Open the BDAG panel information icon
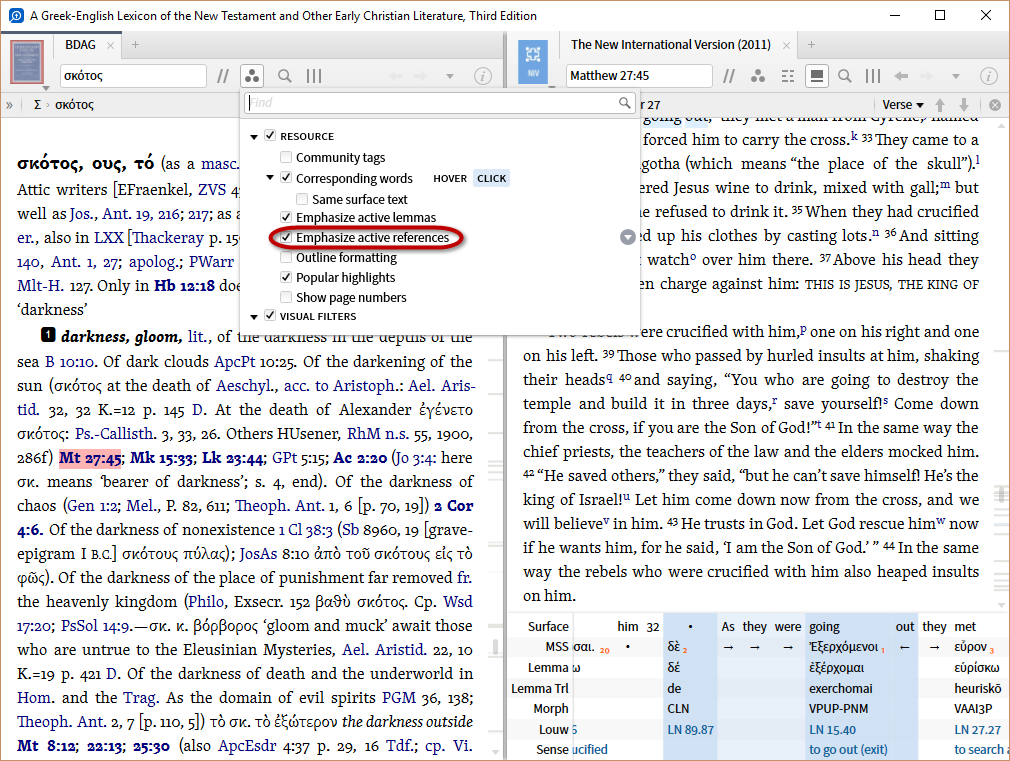 tap(482, 76)
